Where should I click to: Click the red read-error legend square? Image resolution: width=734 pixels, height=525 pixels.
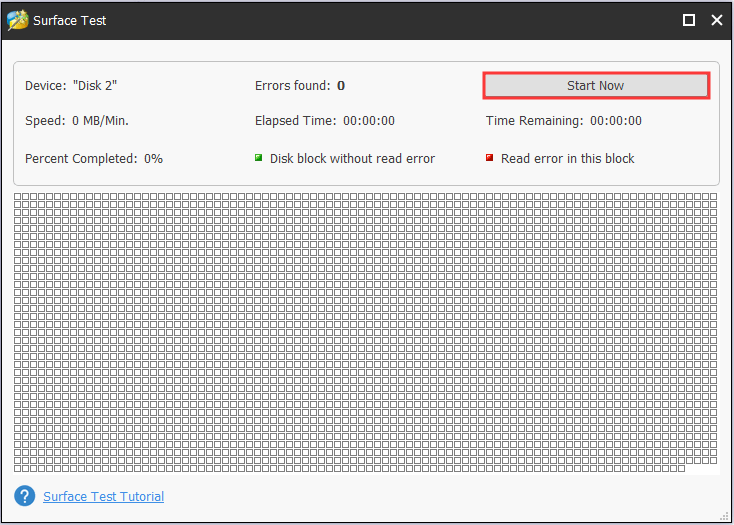click(x=490, y=158)
